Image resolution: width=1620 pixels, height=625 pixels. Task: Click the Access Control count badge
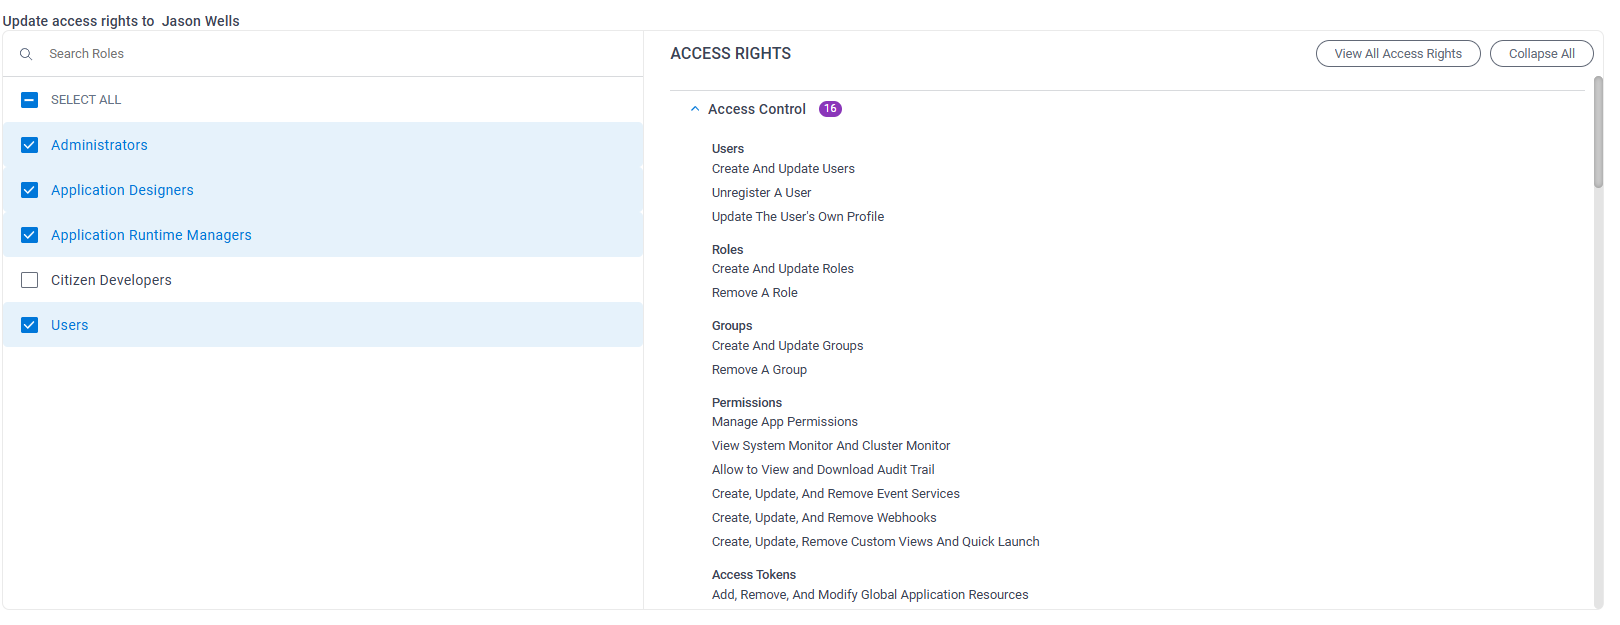[830, 109]
